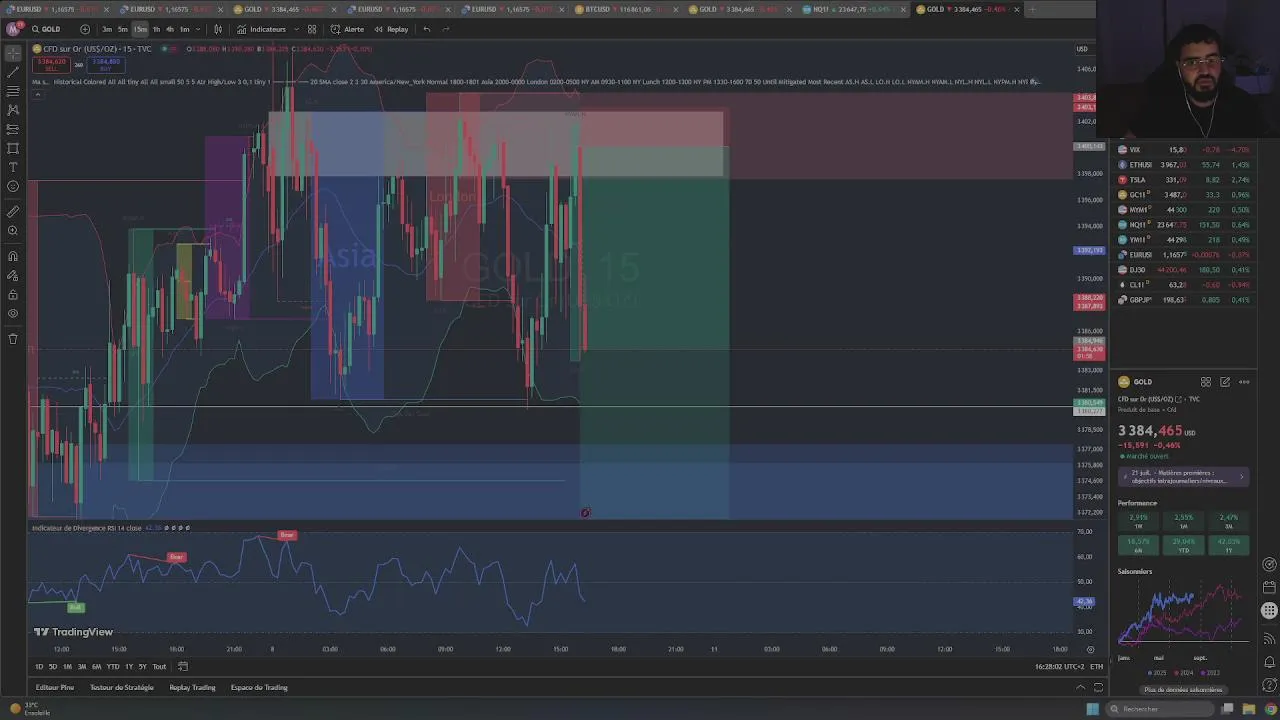Click the add symbol plus icon
The image size is (1280, 720).
[x=84, y=29]
